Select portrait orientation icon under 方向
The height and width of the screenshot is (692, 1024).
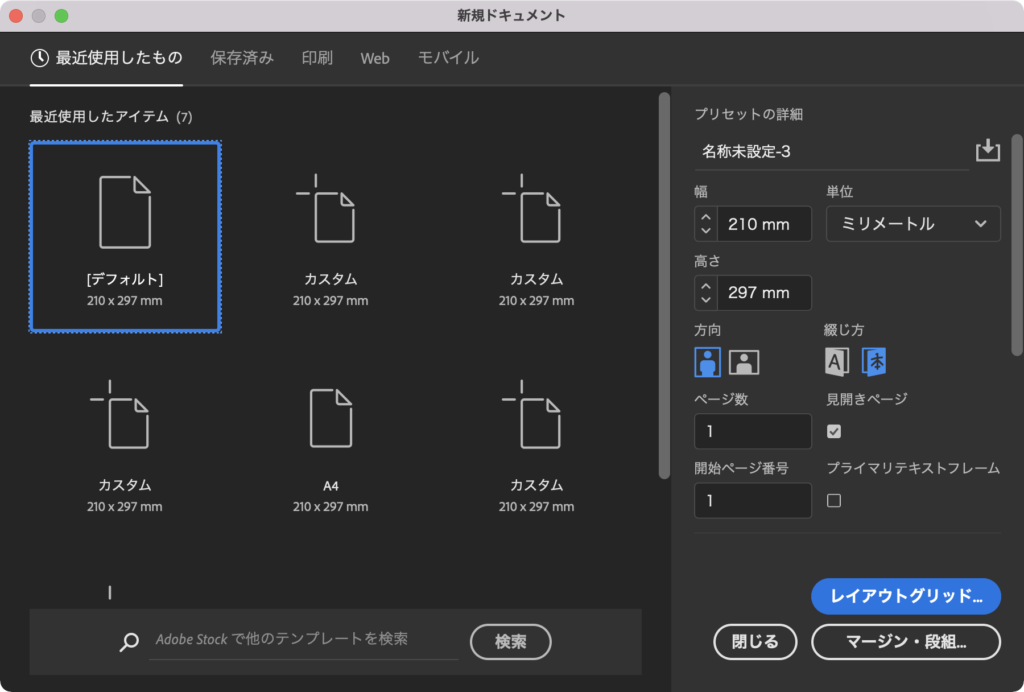706,361
